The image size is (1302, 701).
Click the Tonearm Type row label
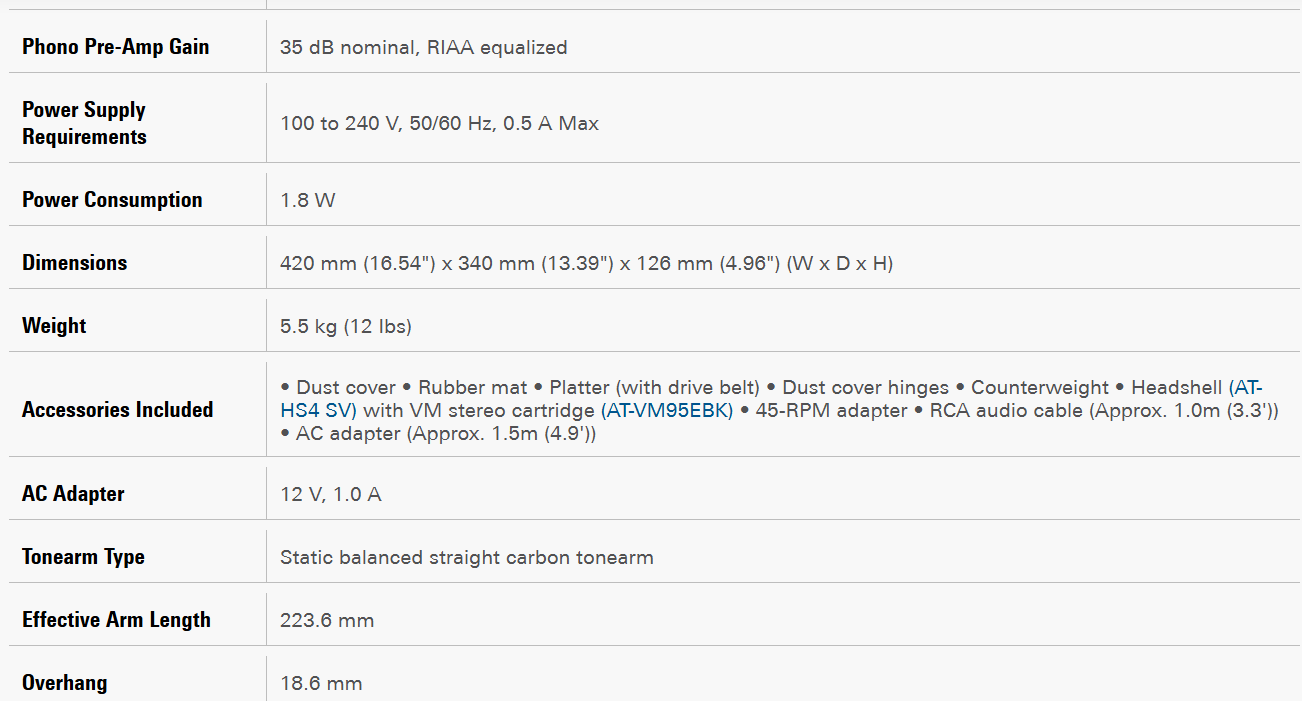(83, 557)
